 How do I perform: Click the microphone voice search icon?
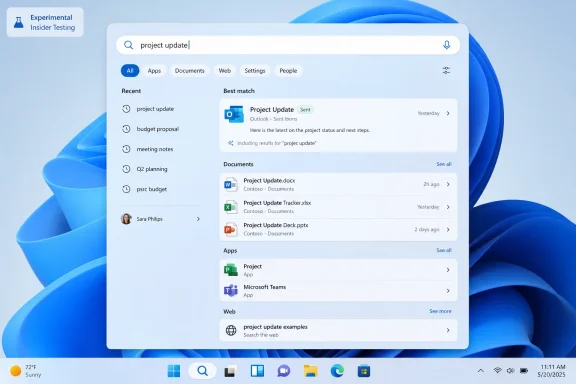(446, 45)
